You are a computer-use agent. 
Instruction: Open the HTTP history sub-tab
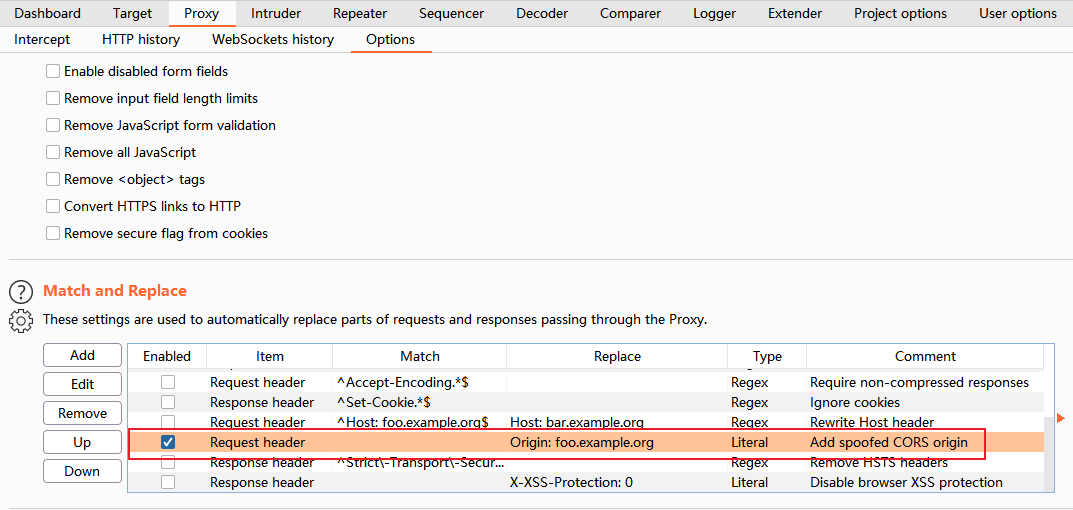[x=141, y=40]
